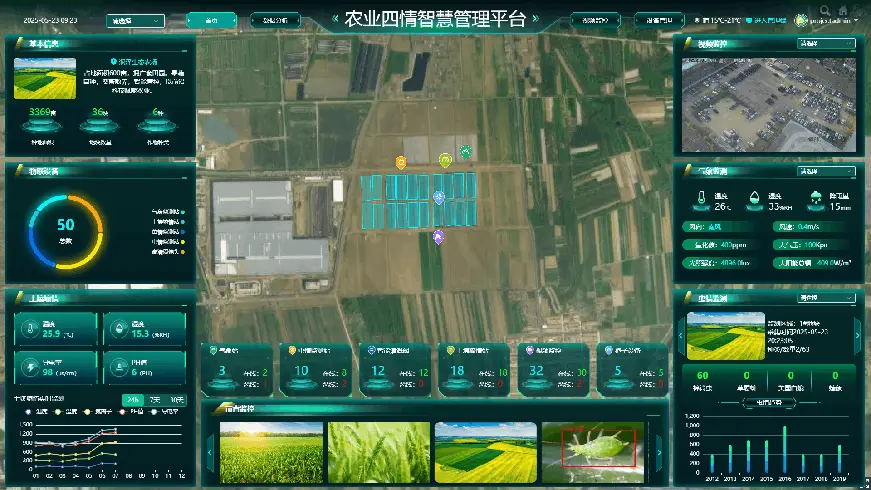Click the left double-chevron beside platform title
The image size is (871, 490).
pos(335,18)
